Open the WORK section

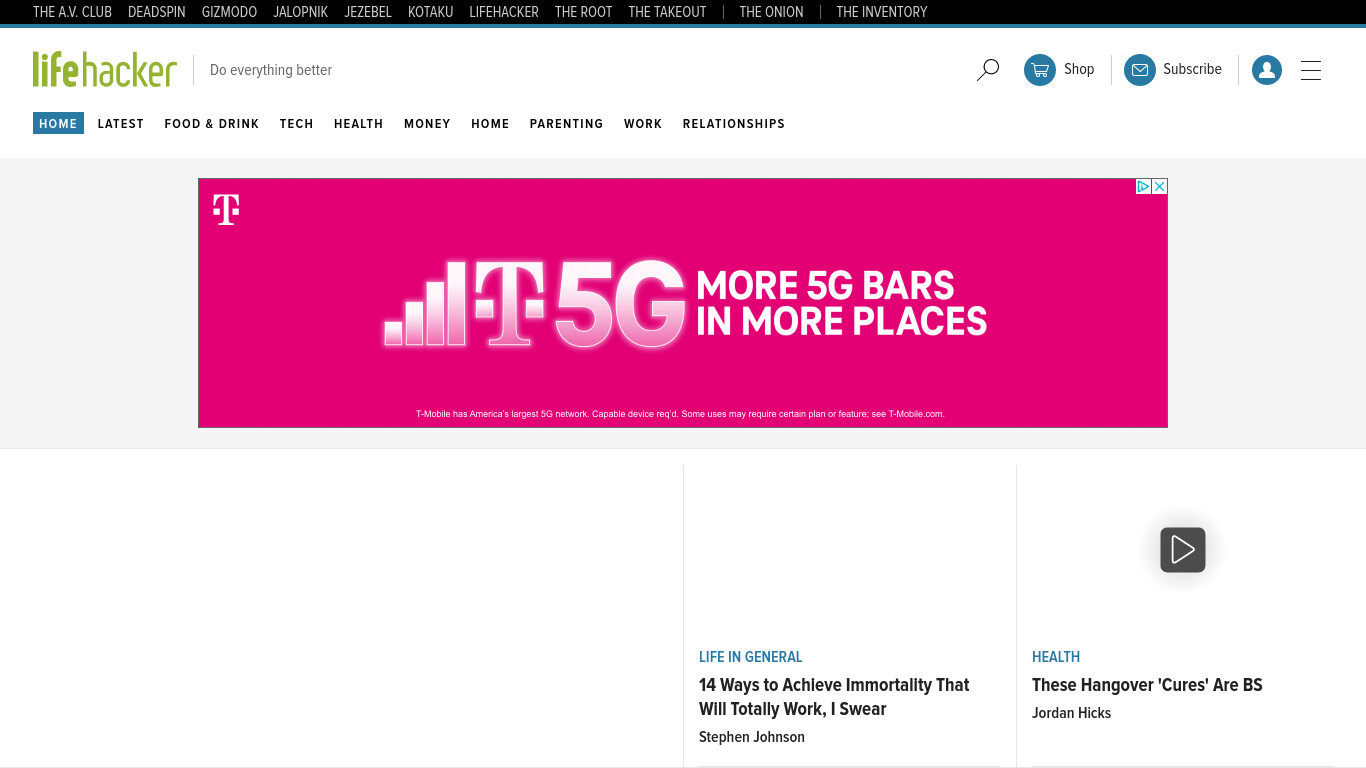coord(643,124)
